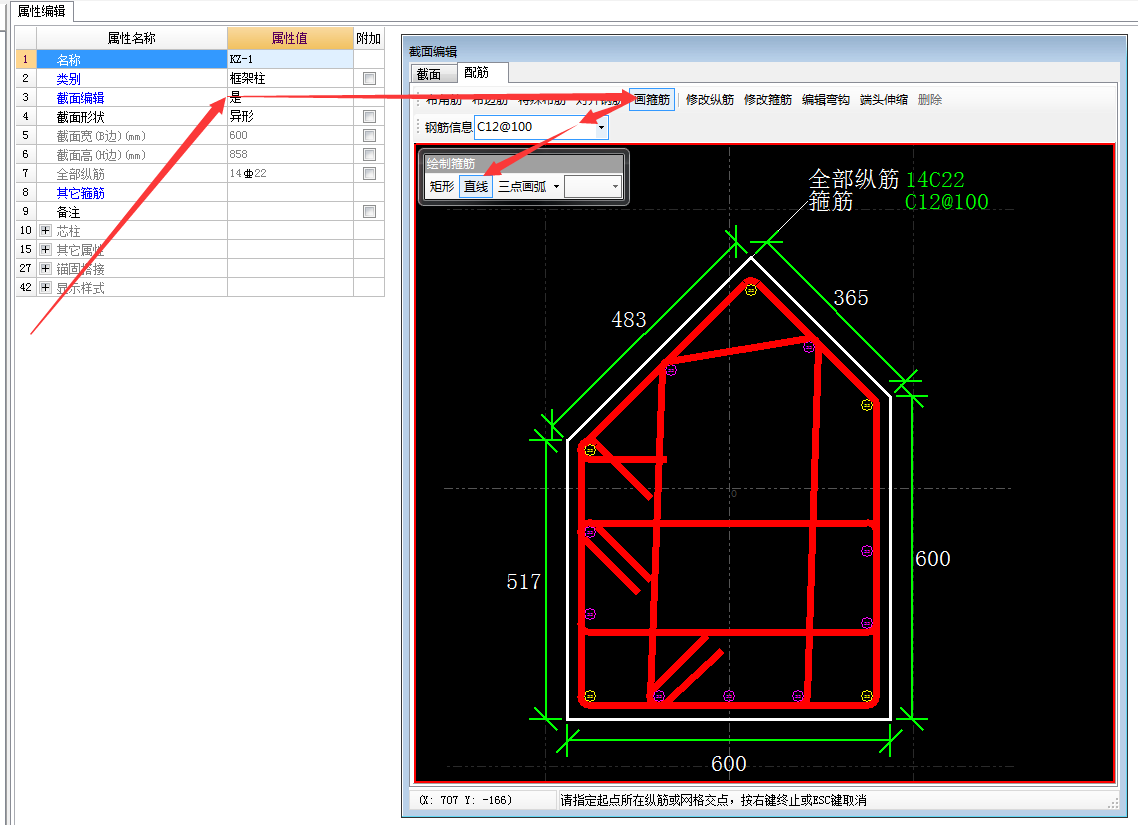Click the status bar coordinate readout
The image size is (1138, 825).
(x=465, y=800)
